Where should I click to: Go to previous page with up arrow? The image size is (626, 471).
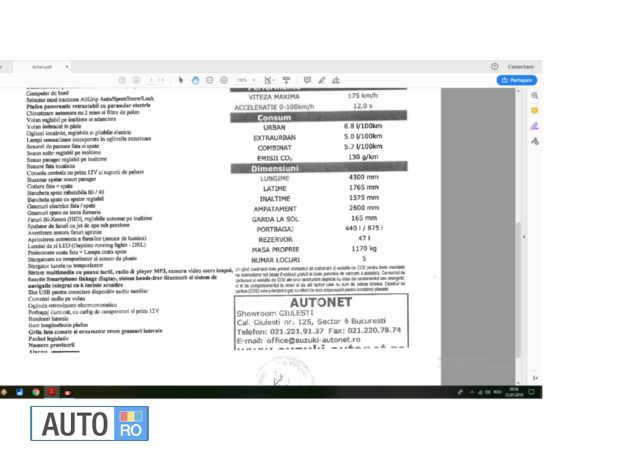123,79
